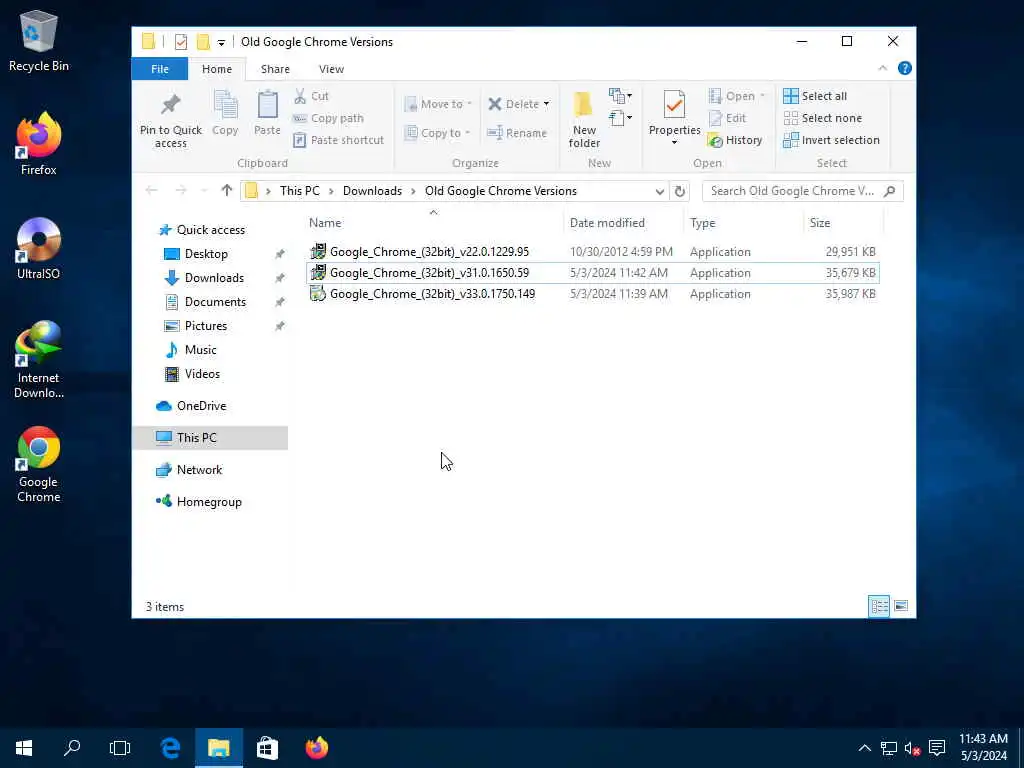Click Select all in ribbon

[815, 96]
